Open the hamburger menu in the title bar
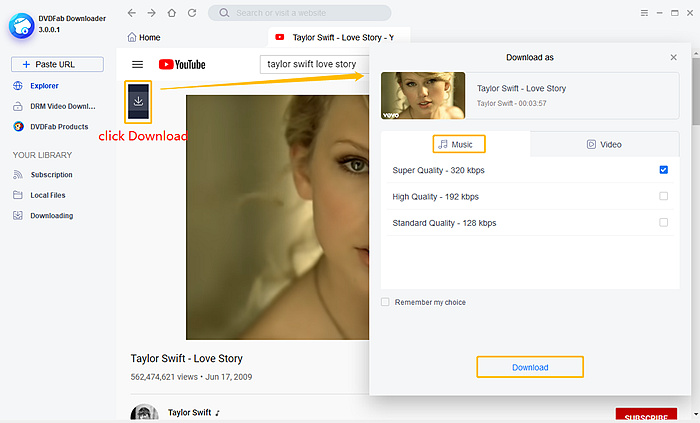The image size is (700, 423). [x=644, y=13]
